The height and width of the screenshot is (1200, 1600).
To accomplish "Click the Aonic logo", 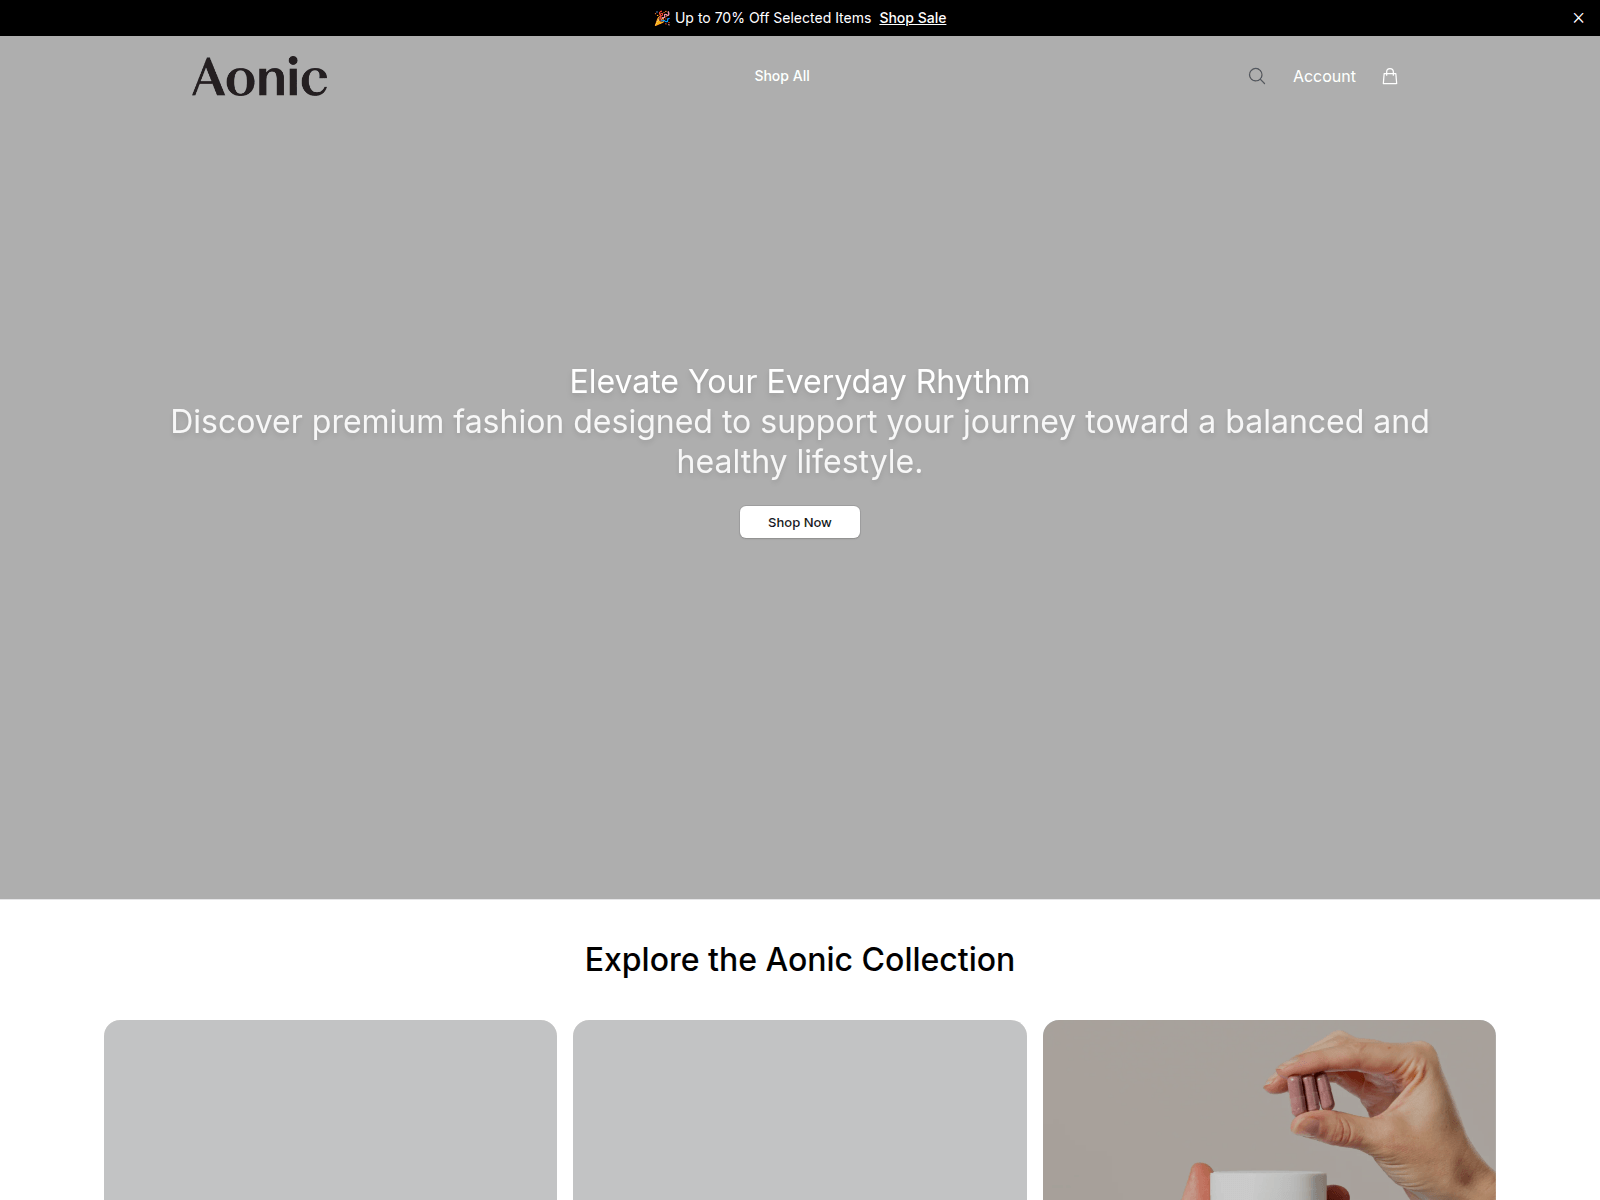I will [260, 77].
